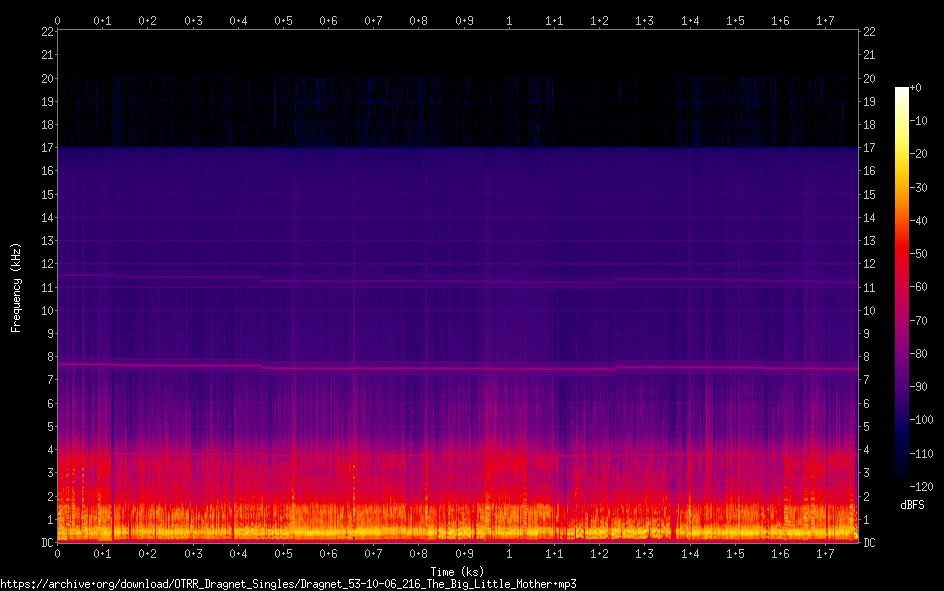
Task: Click the 0 tick on top time axis
Action: [58, 20]
